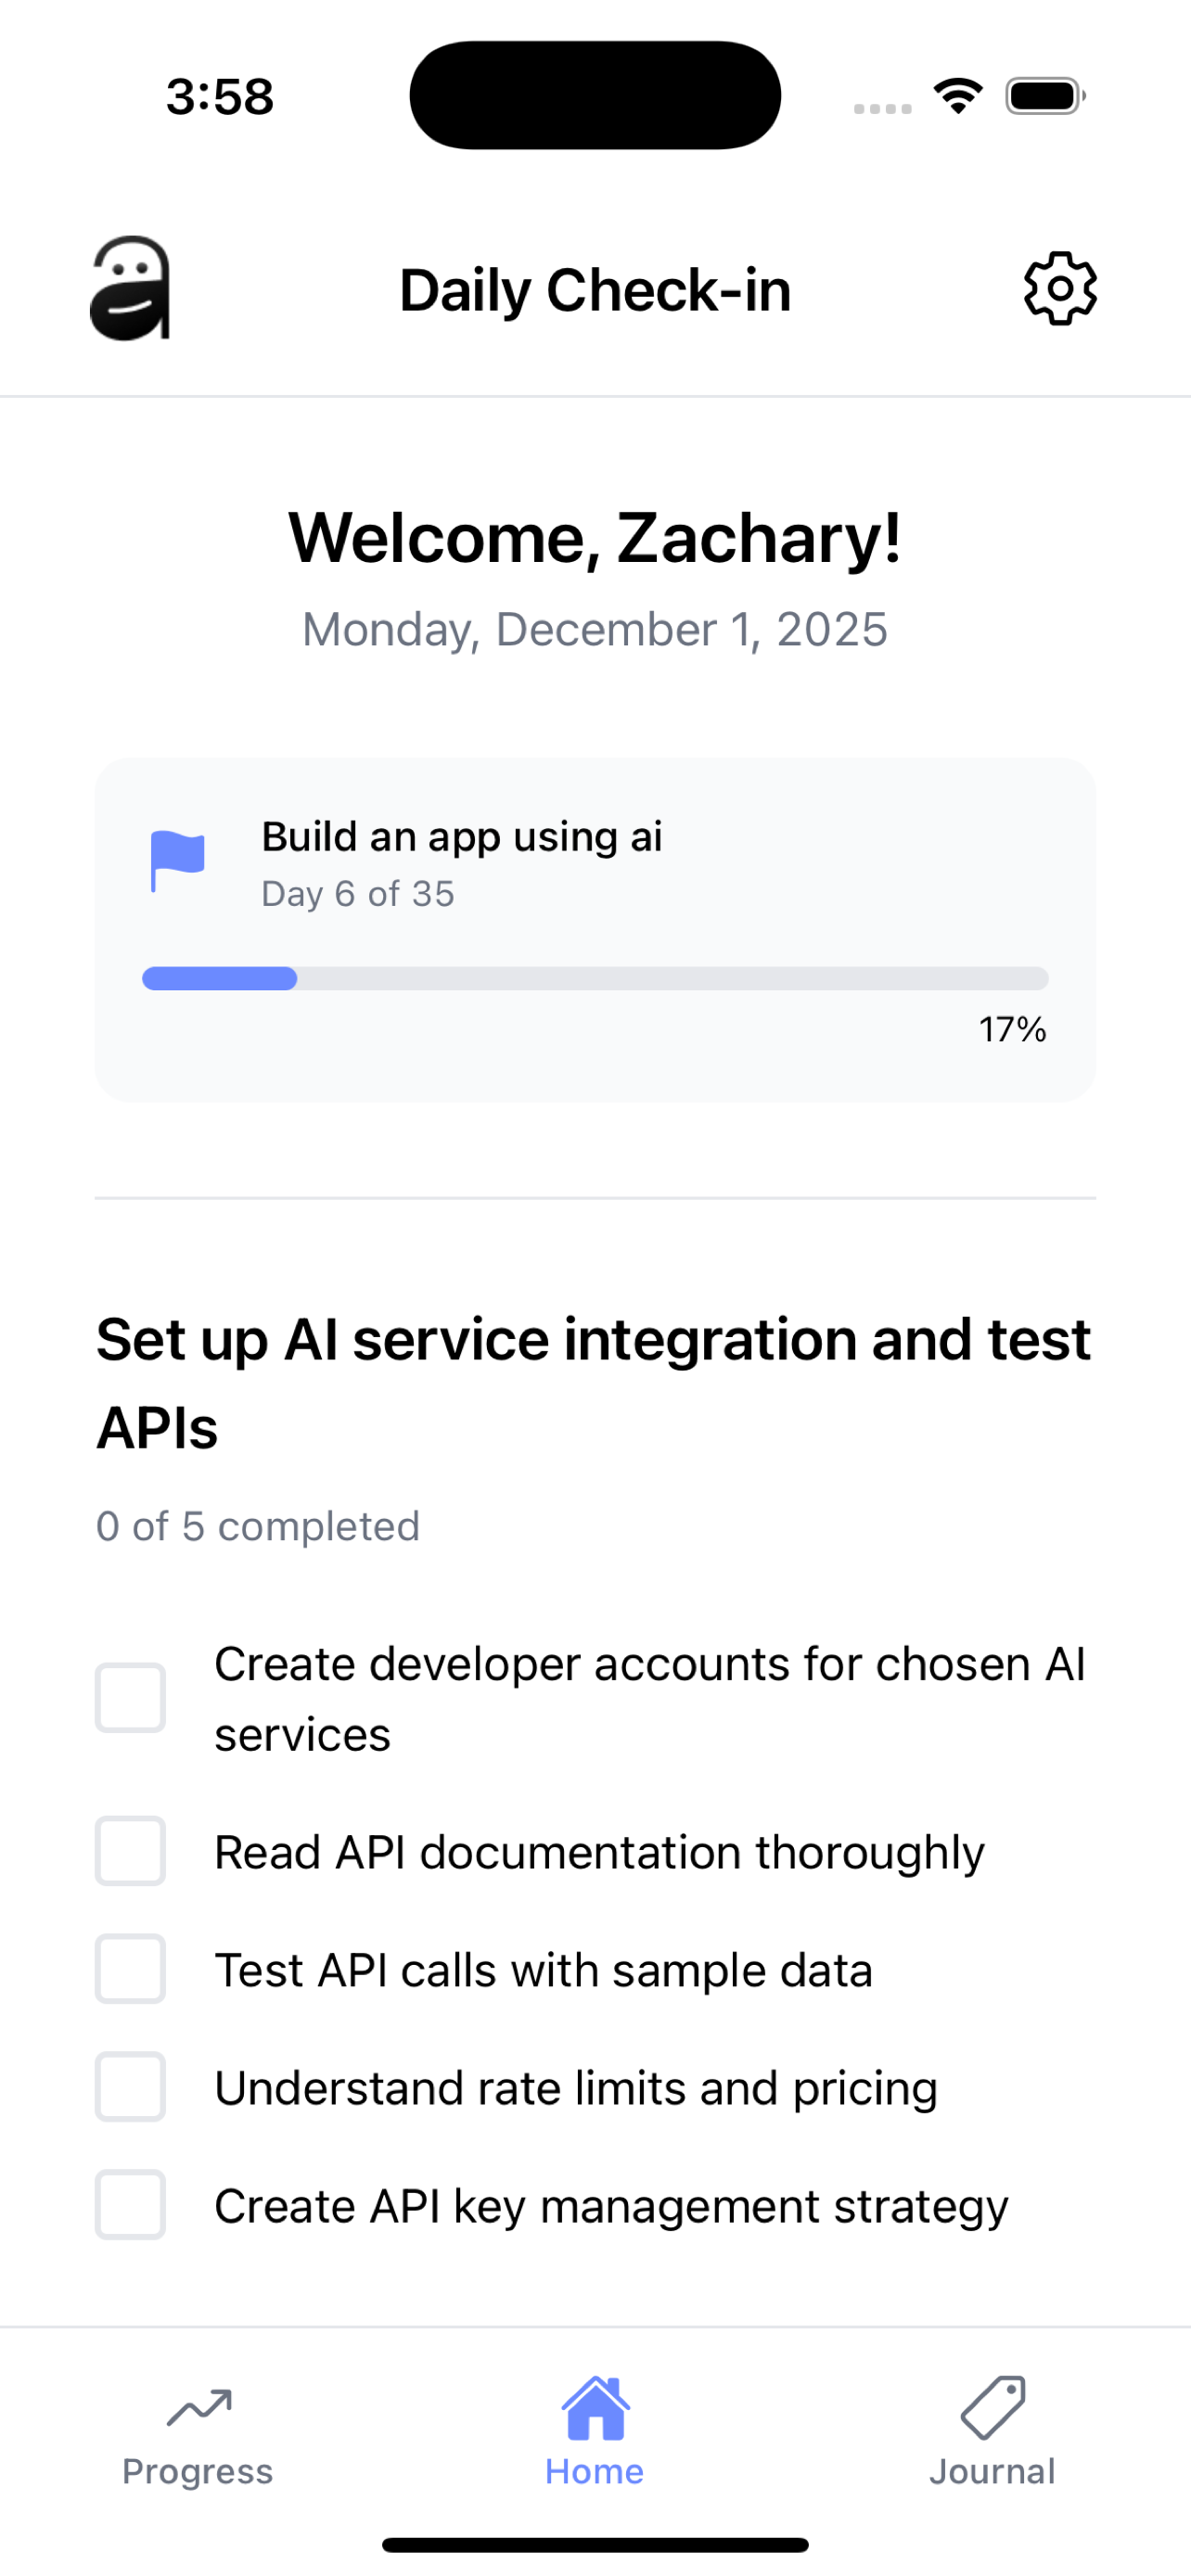Tap the Monday, December 1, 2025 date
The image size is (1191, 2576).
pos(595,630)
